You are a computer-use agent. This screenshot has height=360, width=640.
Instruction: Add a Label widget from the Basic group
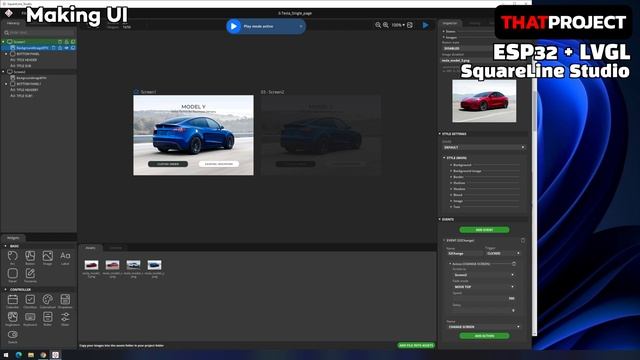(x=65, y=258)
